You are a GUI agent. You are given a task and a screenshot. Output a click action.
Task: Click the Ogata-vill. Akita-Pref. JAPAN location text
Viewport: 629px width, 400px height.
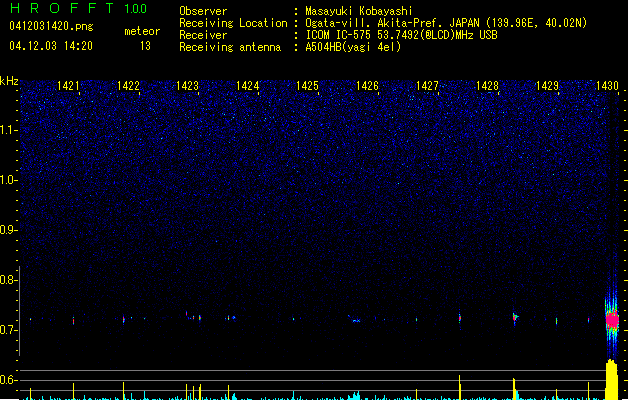tap(446, 23)
